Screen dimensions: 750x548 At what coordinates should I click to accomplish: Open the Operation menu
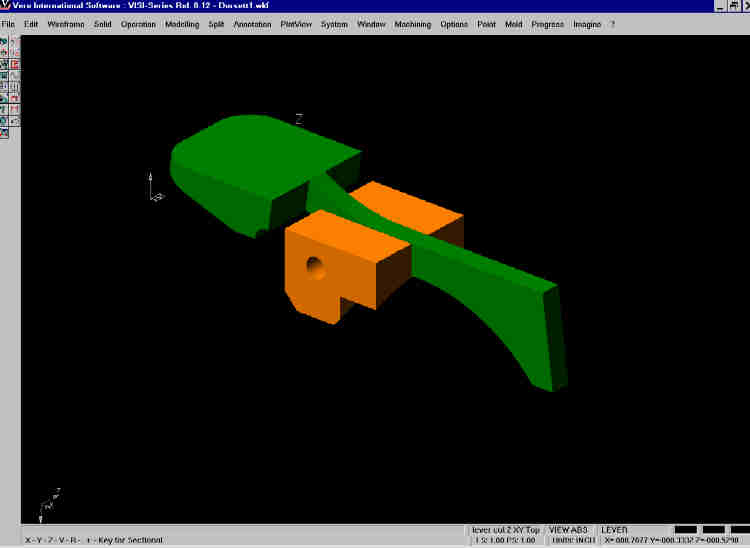(x=138, y=24)
